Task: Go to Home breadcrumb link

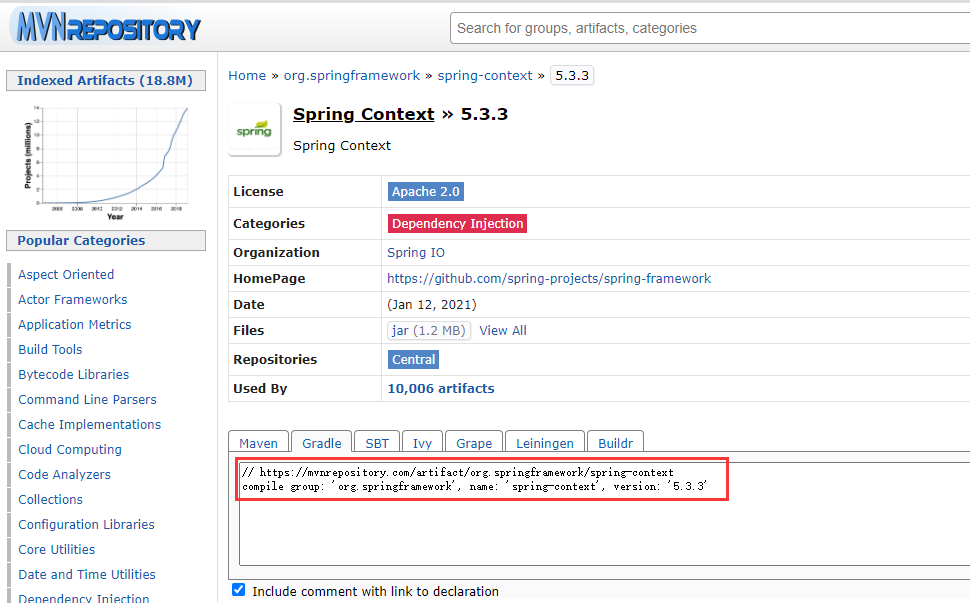Action: point(247,75)
